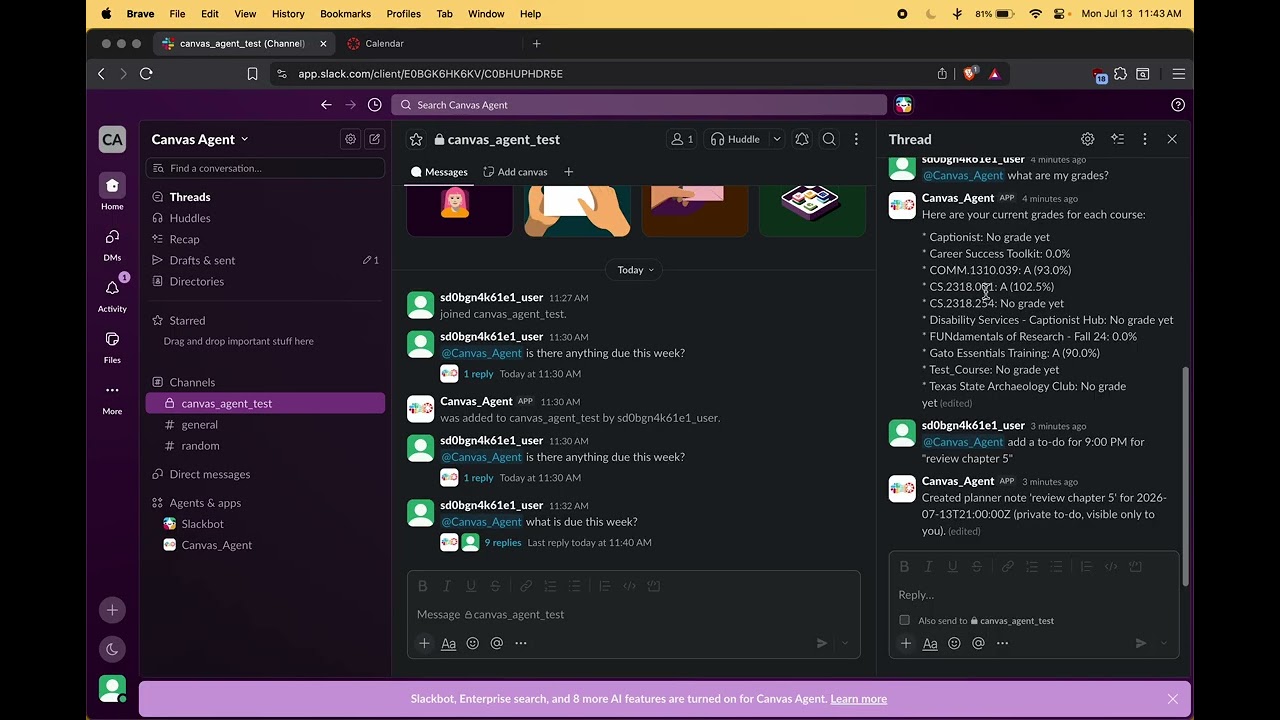Compose a new message with the pencil icon
The height and width of the screenshot is (720, 1280).
tap(374, 139)
